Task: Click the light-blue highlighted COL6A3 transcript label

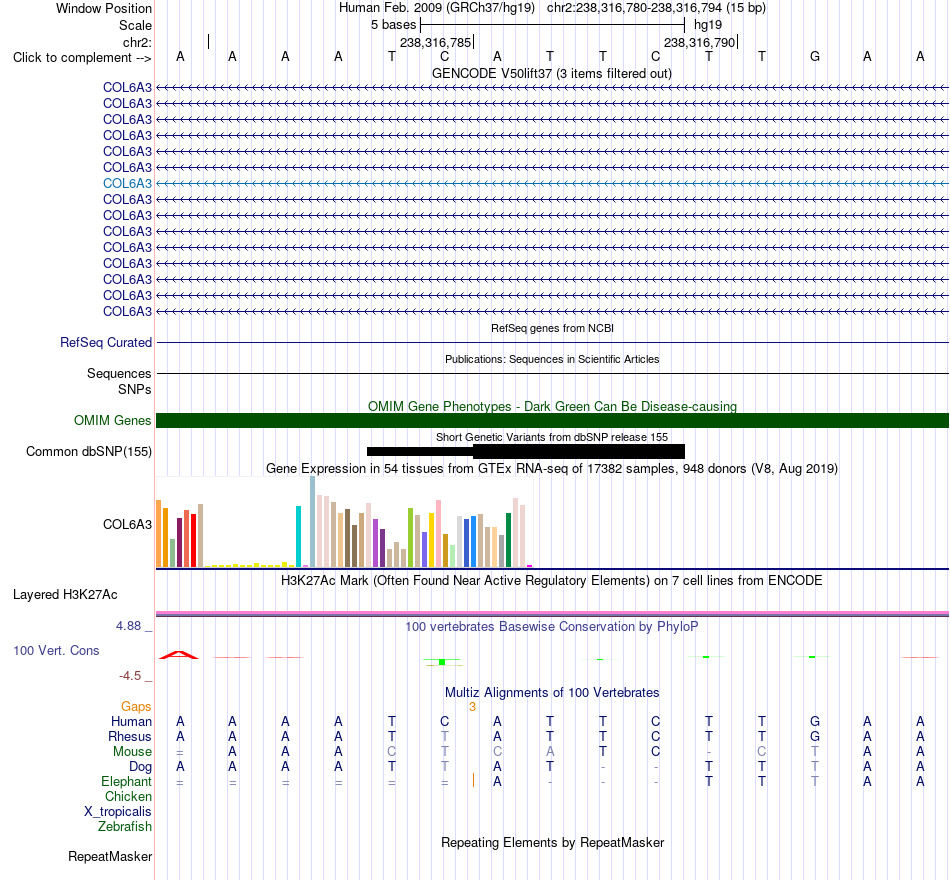Action: (x=127, y=183)
